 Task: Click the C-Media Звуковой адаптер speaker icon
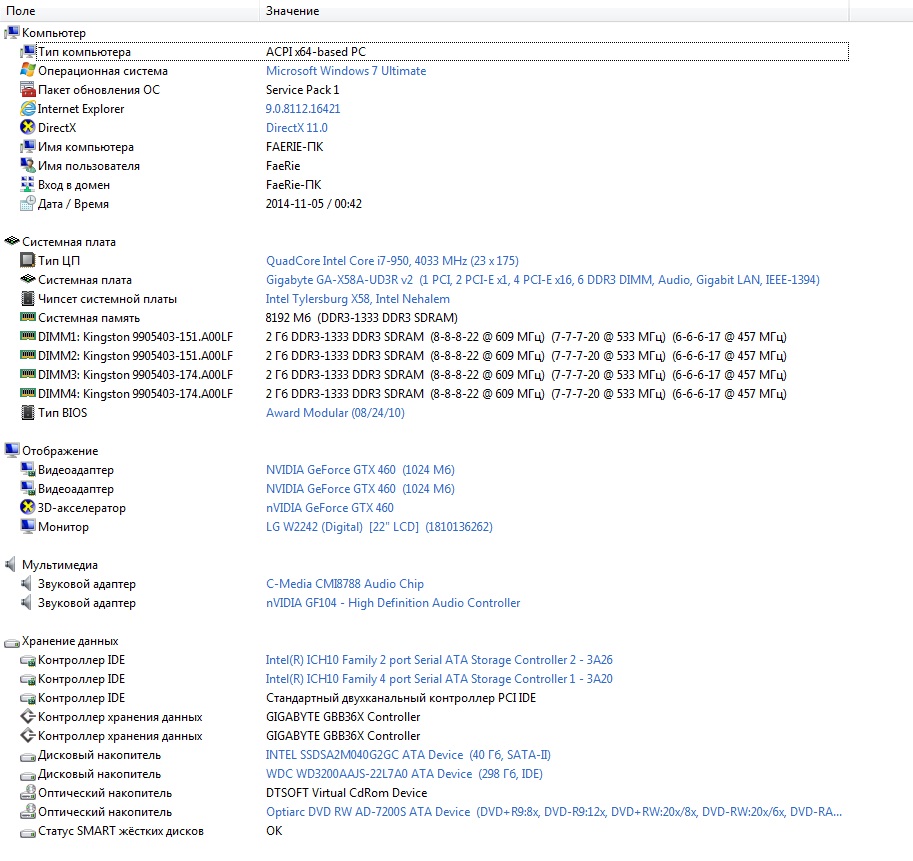pos(26,583)
